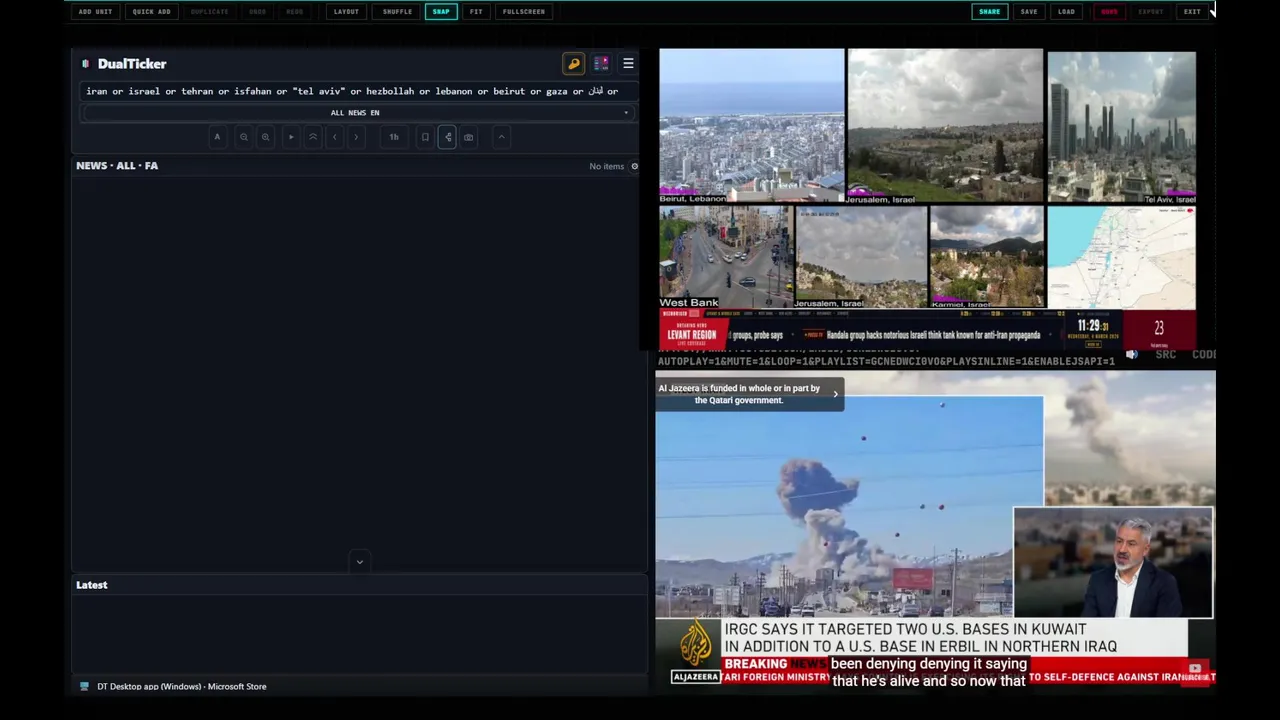Click 'DT Desktop app (Windows) - Microsoft Store' link
This screenshot has height=720, width=1280.
point(182,687)
